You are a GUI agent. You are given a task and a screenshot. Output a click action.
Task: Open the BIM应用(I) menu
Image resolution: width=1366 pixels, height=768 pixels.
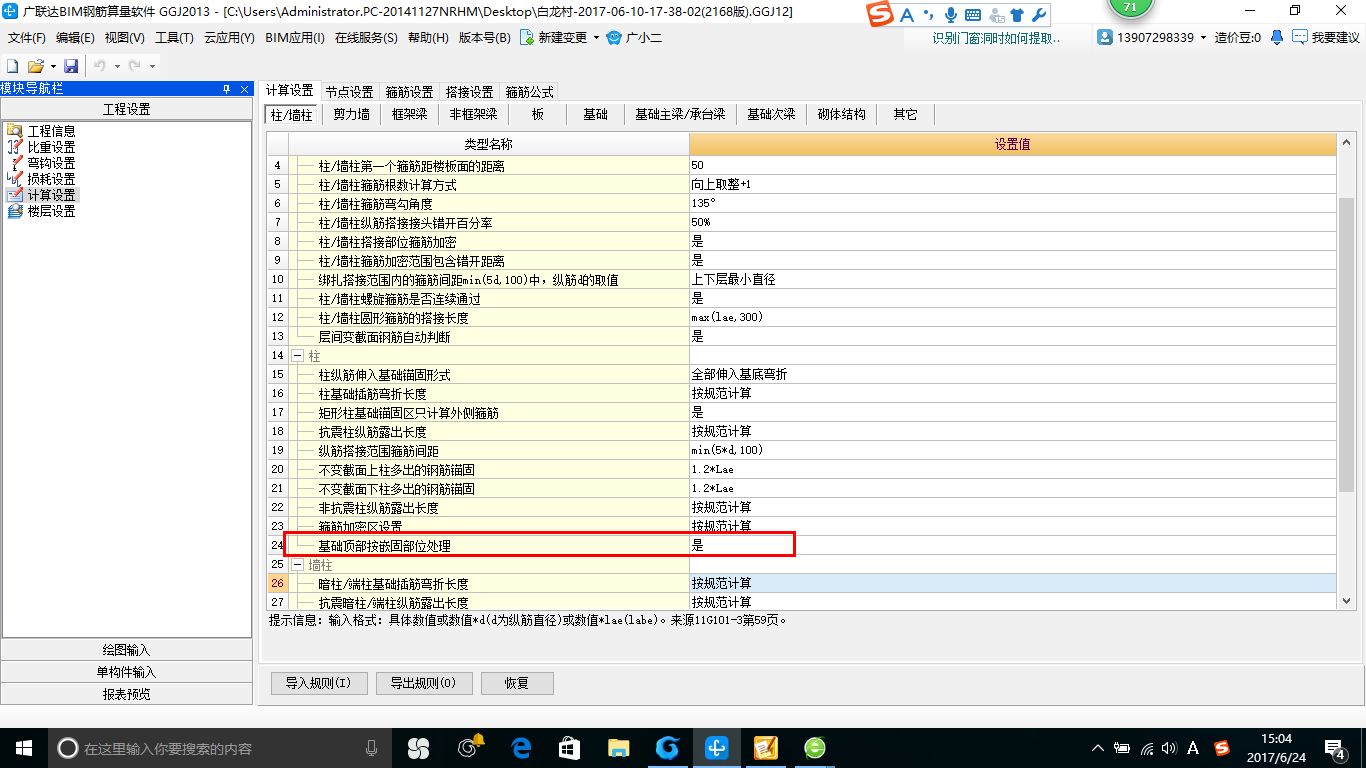tap(295, 38)
